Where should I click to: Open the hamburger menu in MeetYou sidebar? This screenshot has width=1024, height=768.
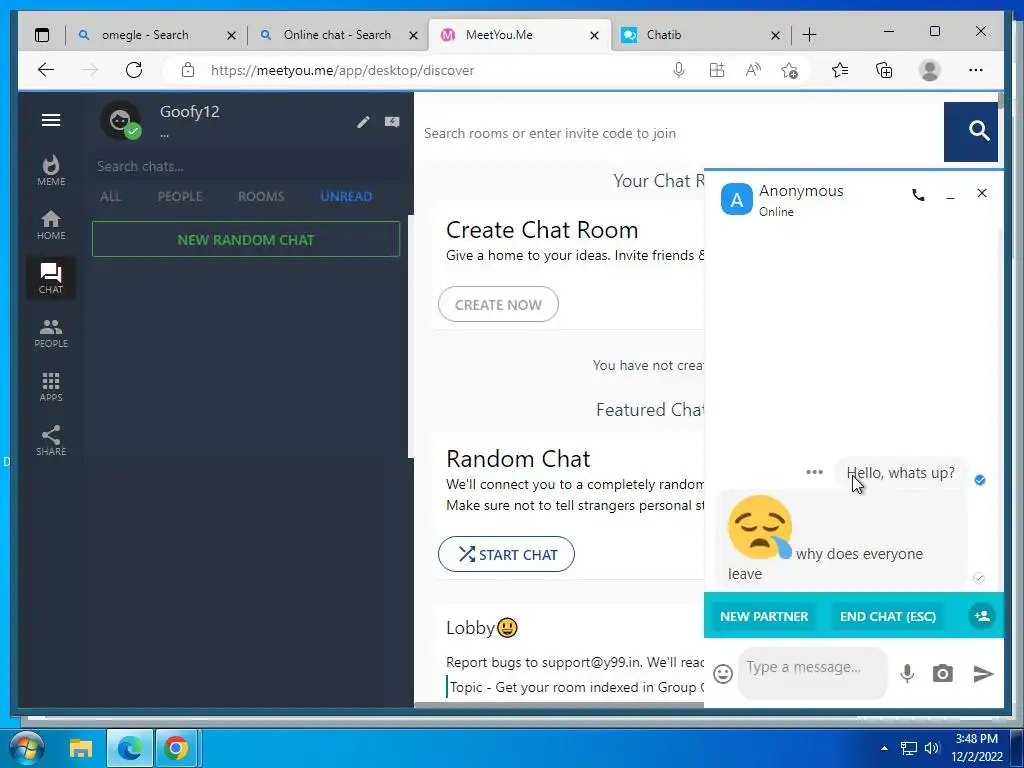pos(51,120)
